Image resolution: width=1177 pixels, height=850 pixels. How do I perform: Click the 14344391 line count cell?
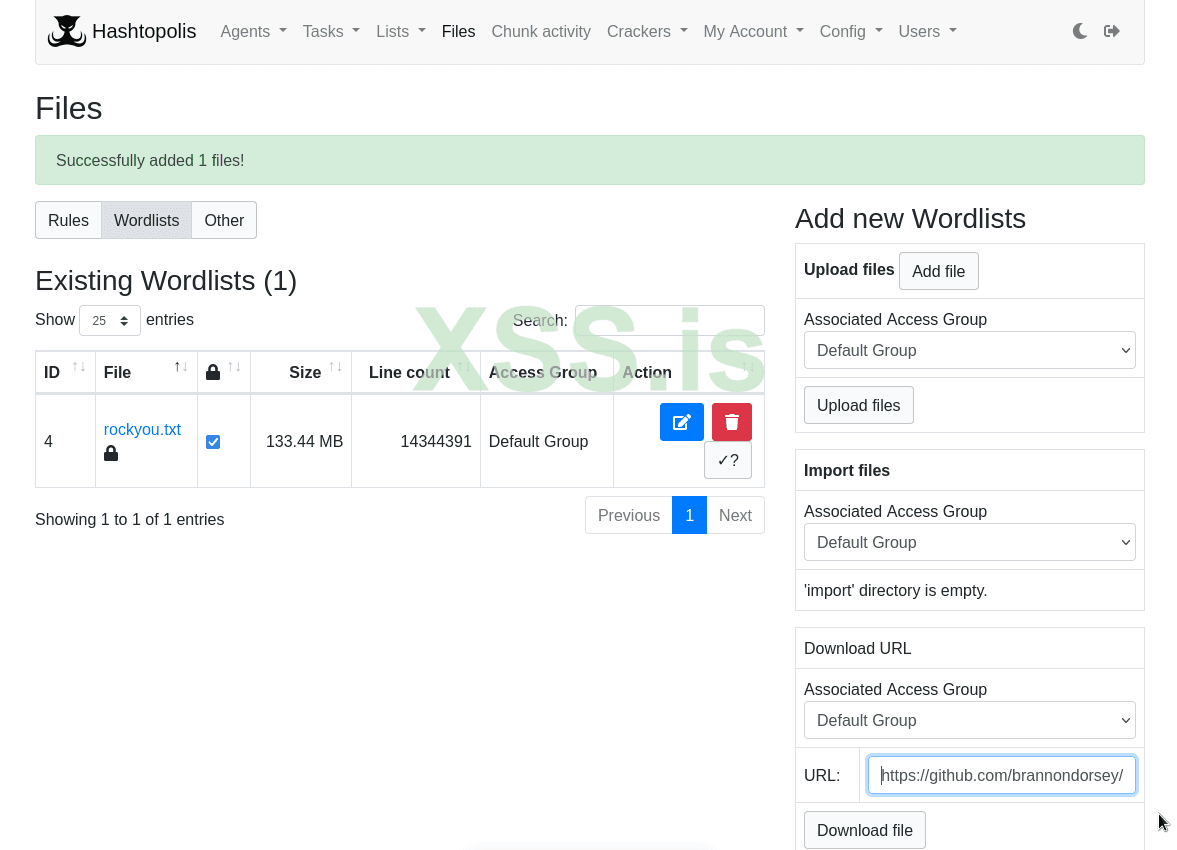416,442
